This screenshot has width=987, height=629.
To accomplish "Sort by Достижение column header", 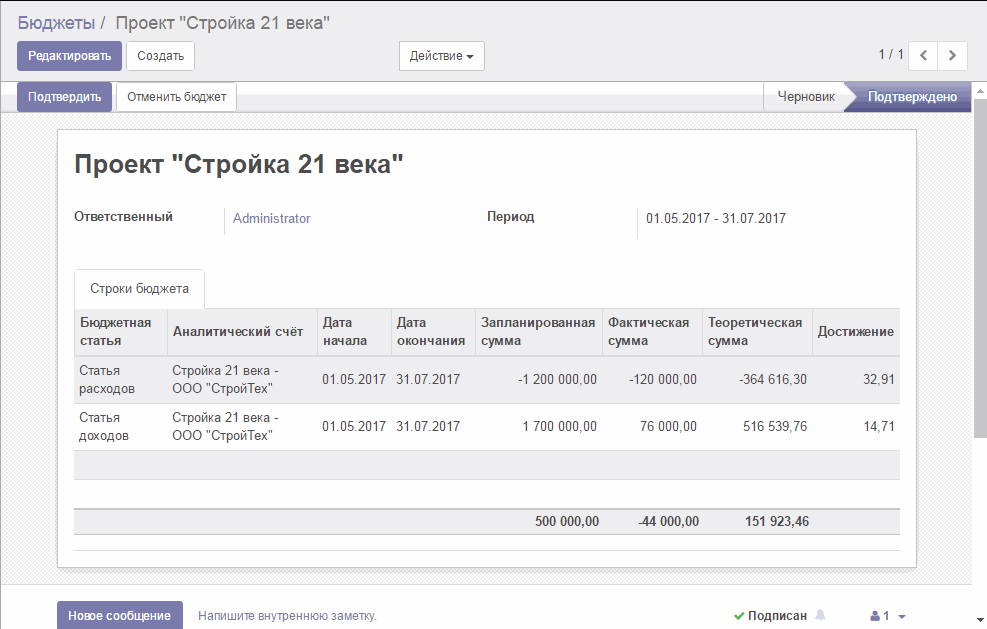I will tap(855, 332).
